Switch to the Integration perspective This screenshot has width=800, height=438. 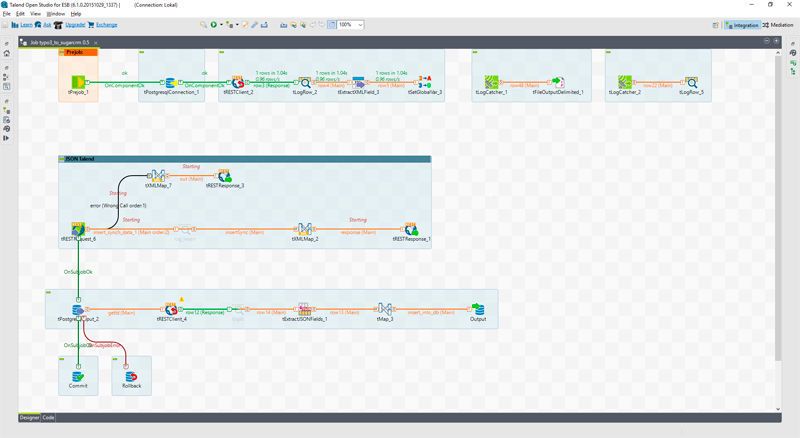(742, 25)
